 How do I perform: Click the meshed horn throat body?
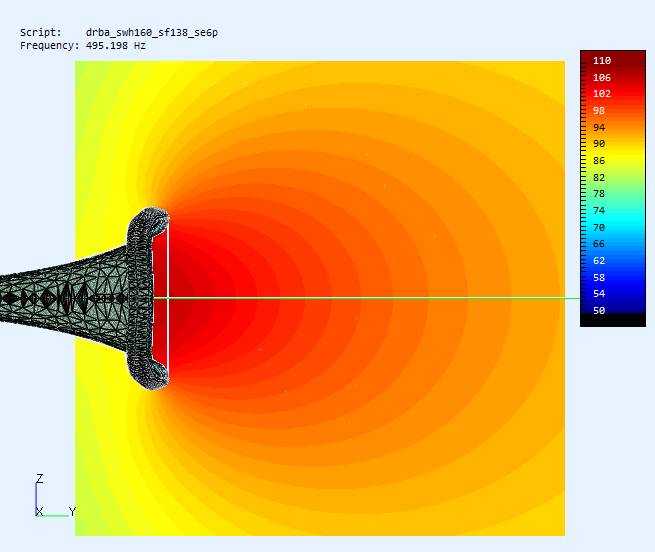click(x=63, y=298)
